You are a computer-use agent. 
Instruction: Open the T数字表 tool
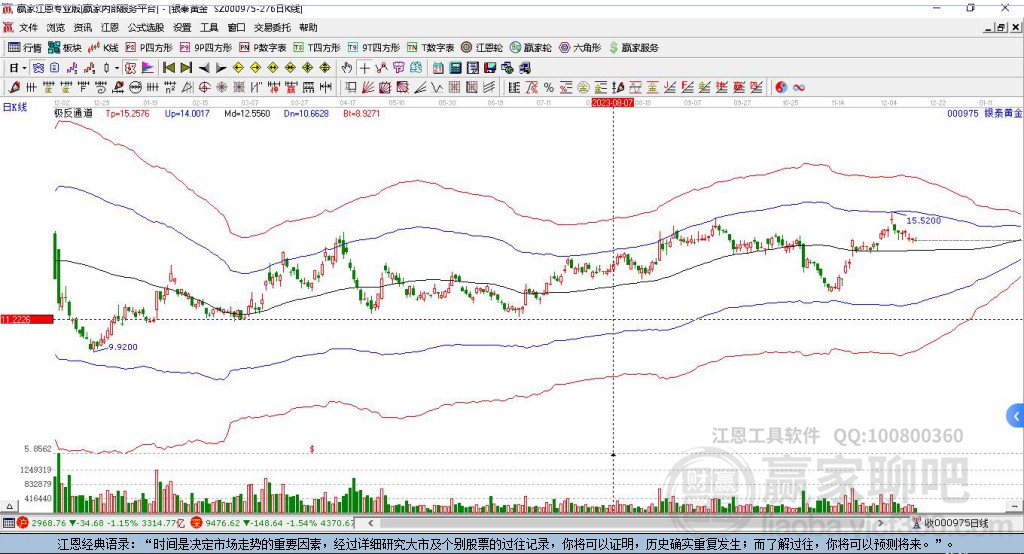(x=430, y=48)
